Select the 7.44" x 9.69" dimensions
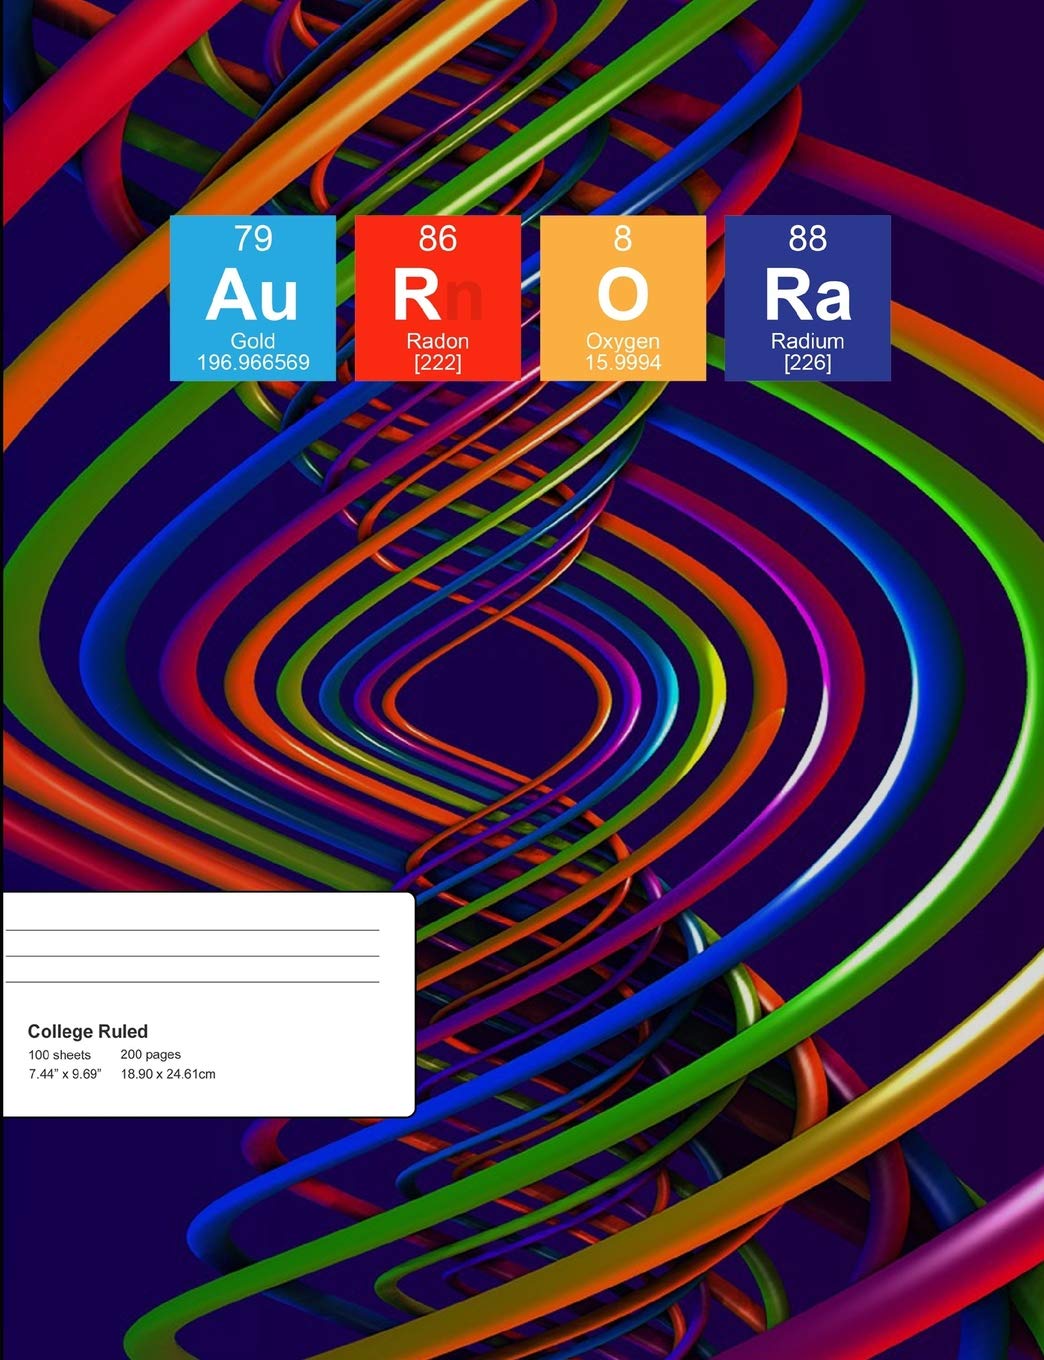Image resolution: width=1044 pixels, height=1360 pixels. point(65,1074)
